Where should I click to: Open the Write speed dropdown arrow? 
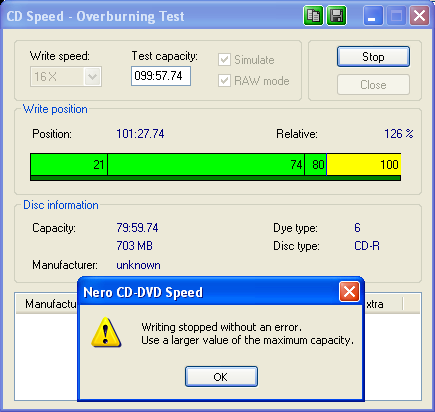coord(92,77)
